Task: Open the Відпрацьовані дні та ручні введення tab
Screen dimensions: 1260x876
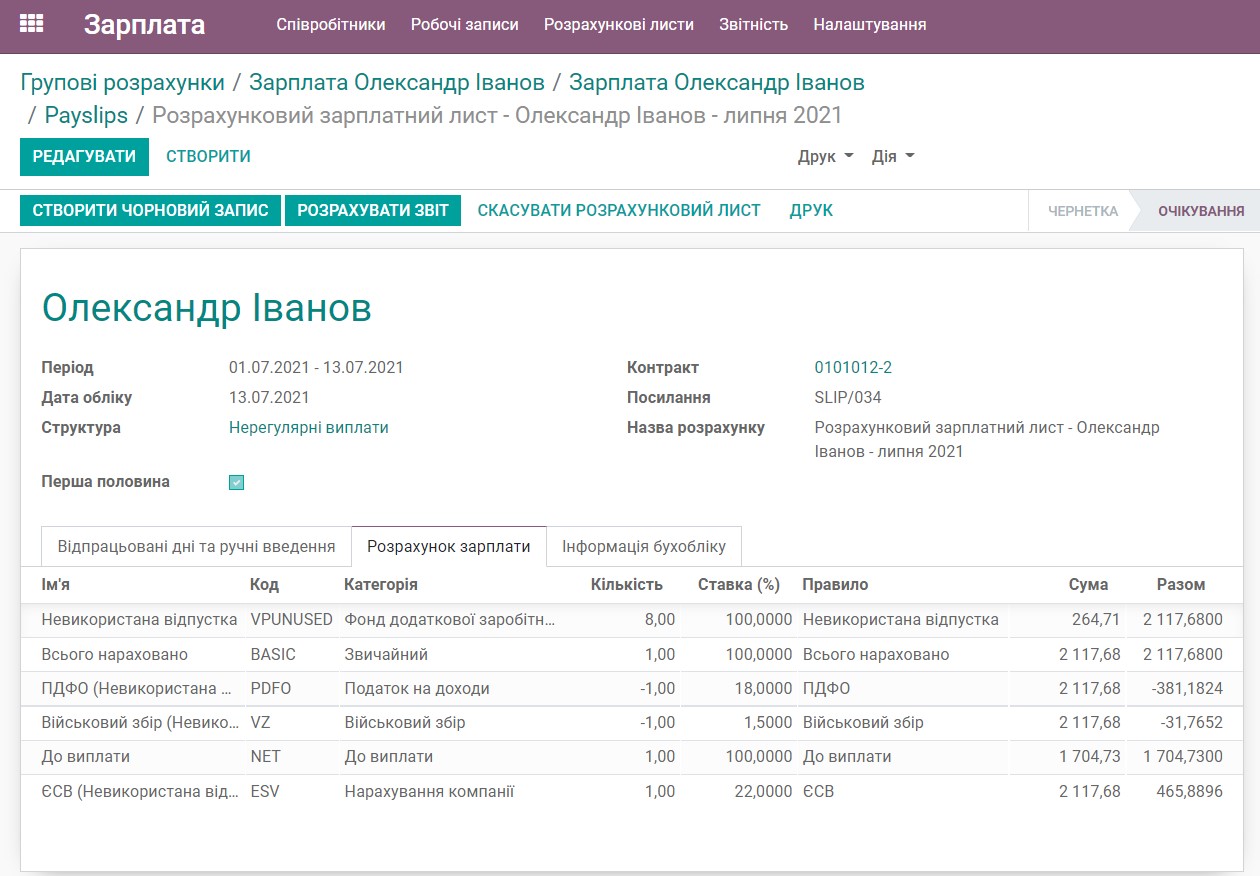Action: point(194,546)
